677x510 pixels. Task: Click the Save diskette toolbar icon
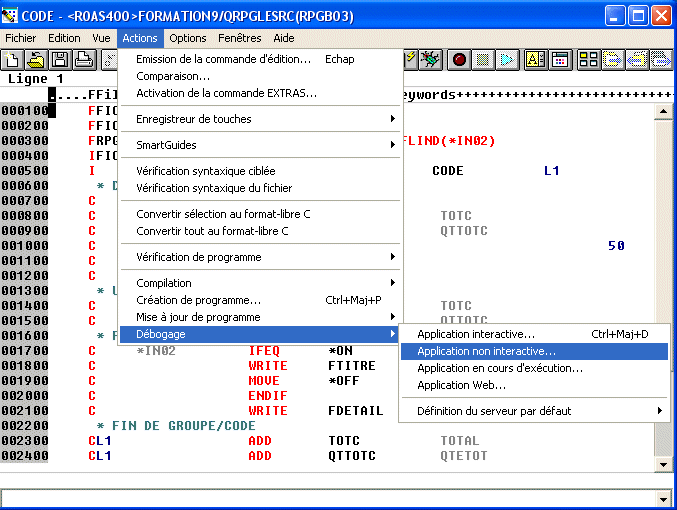(59, 60)
